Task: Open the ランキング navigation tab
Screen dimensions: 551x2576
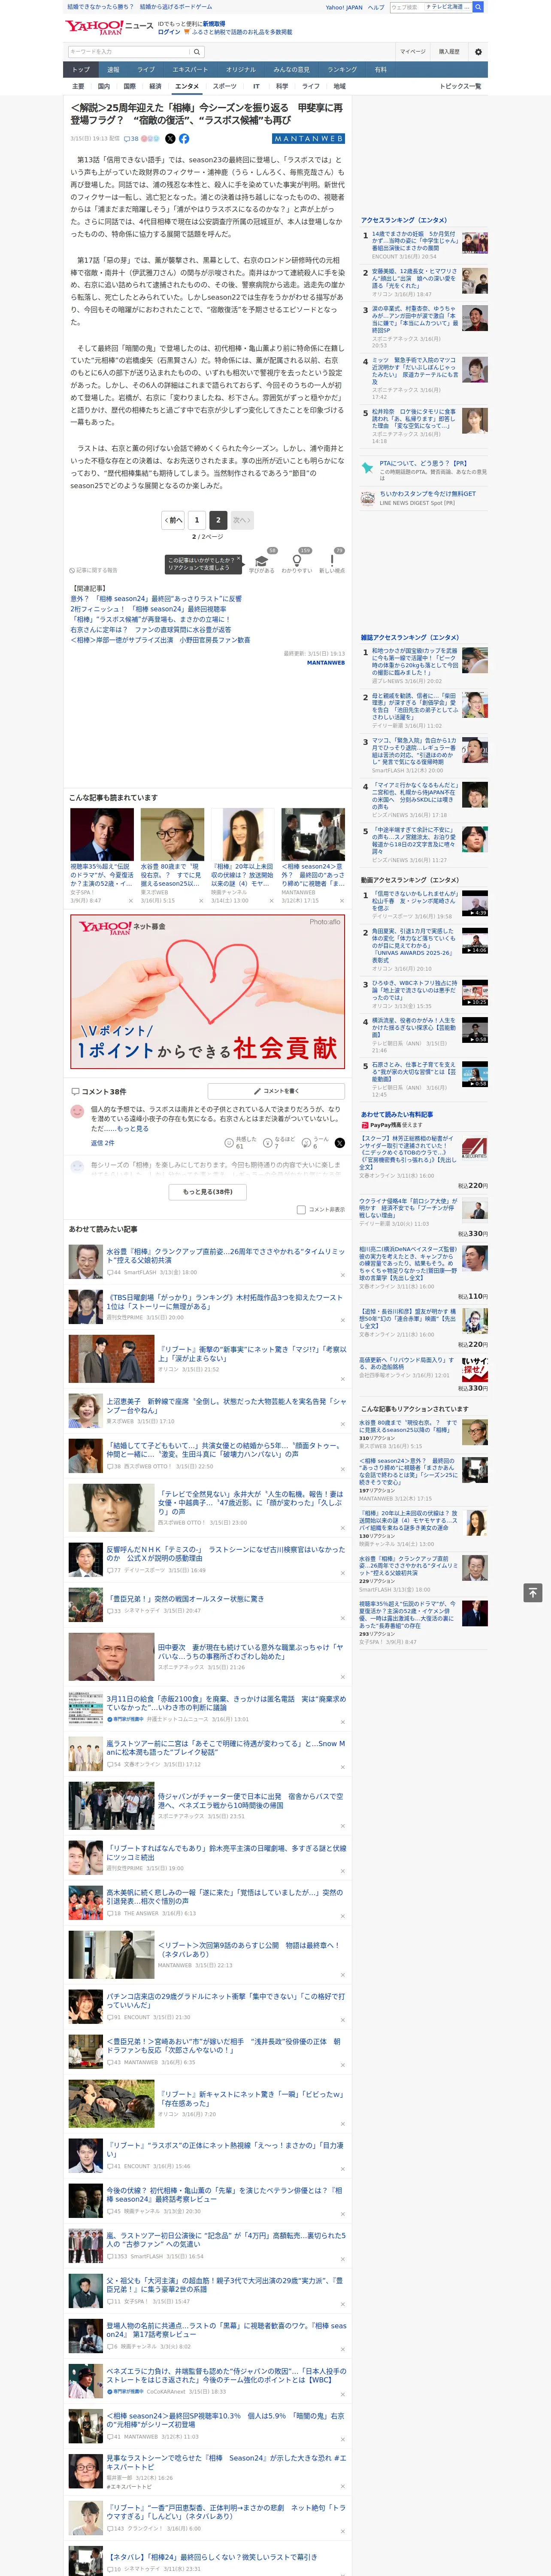Action: click(x=342, y=70)
